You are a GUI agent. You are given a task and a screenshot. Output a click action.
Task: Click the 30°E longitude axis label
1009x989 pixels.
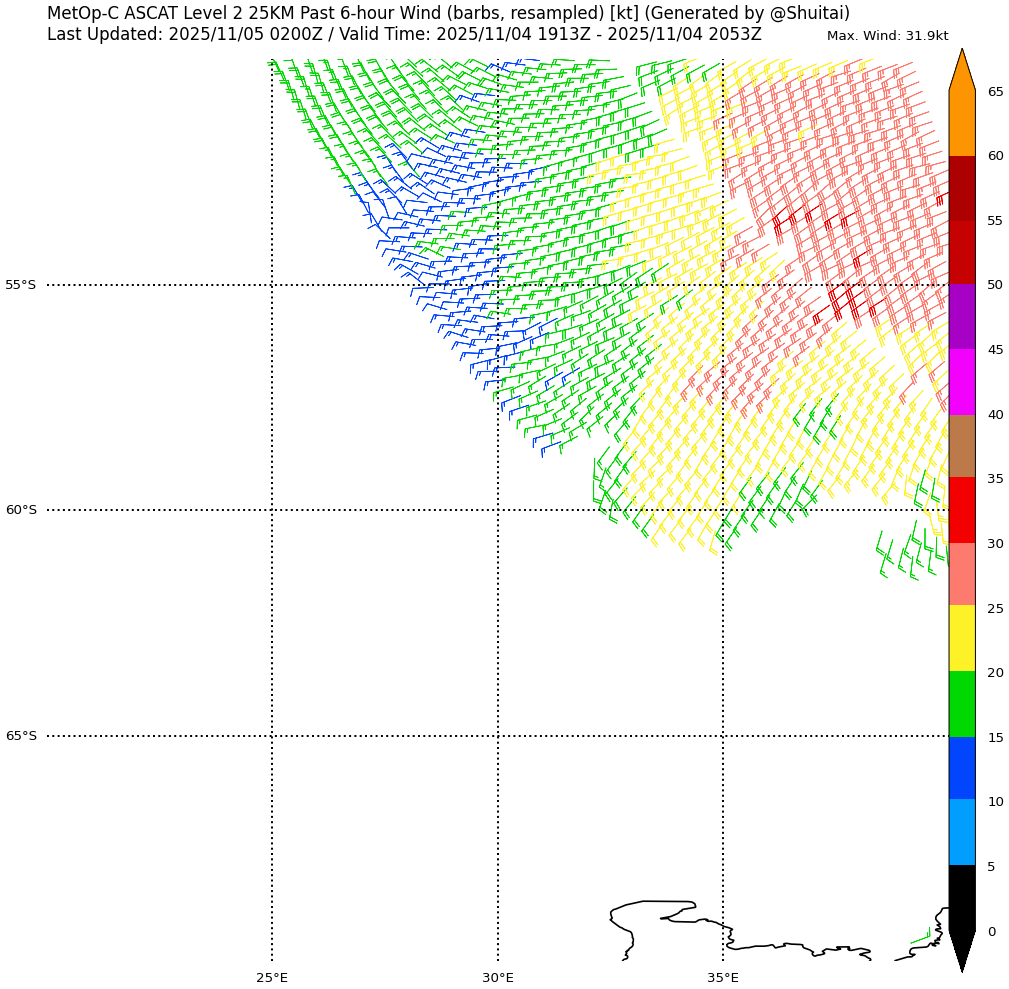(498, 977)
